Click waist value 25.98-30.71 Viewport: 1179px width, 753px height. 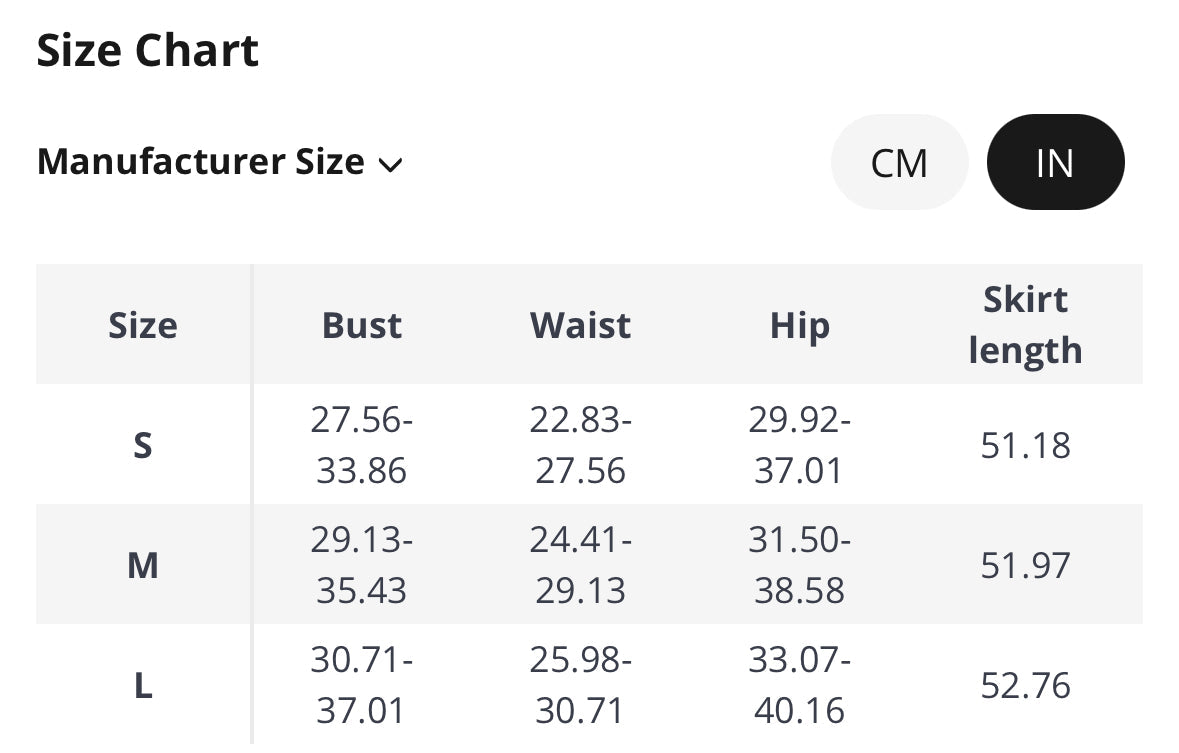(580, 685)
